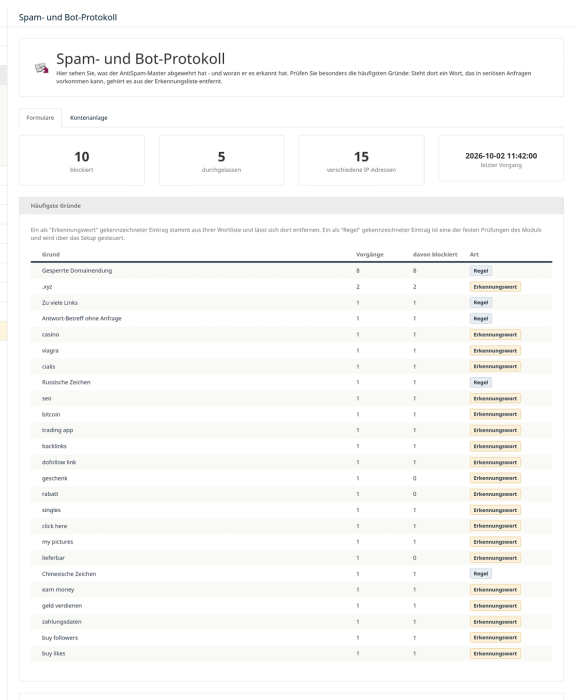This screenshot has width=583, height=700.
Task: Click the Art column header
Action: 474,254
